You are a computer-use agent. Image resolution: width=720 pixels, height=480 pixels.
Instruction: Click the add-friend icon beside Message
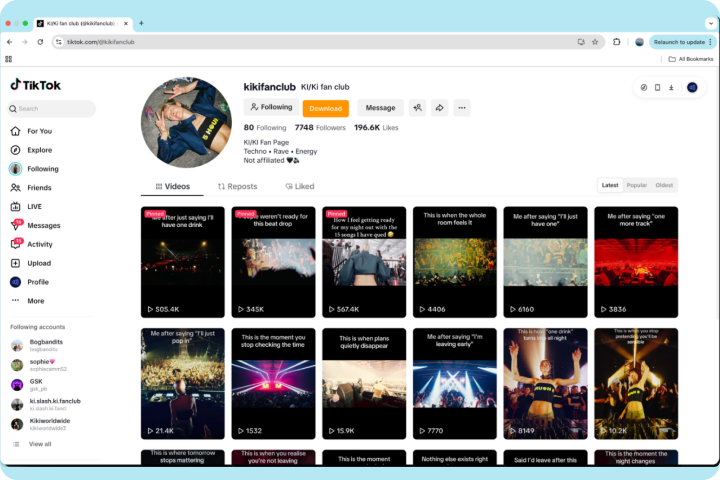[x=417, y=108]
